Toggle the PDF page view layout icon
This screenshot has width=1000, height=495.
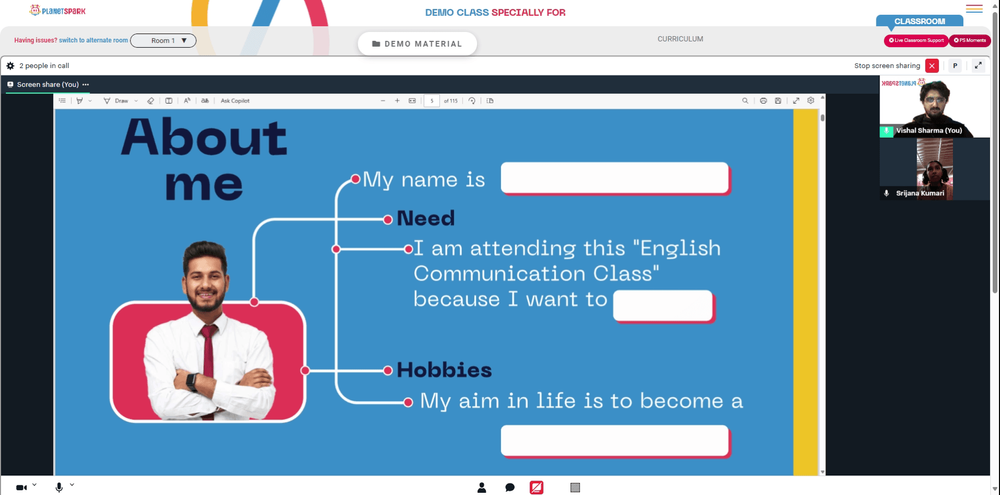tap(168, 101)
